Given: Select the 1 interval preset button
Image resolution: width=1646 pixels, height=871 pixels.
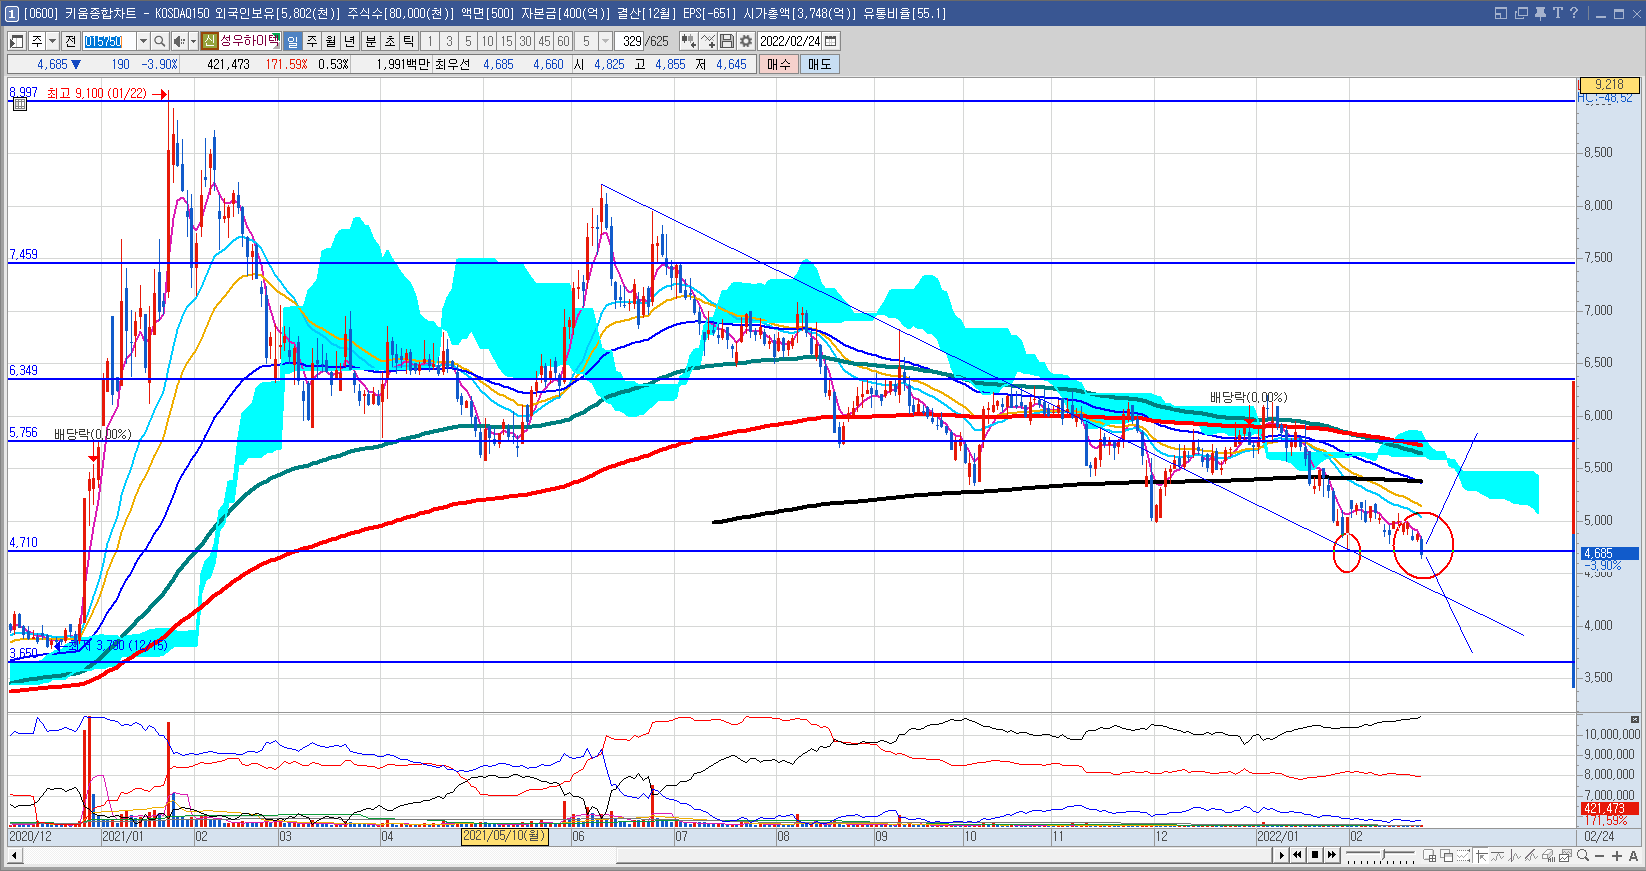Looking at the screenshot, I should (x=430, y=41).
